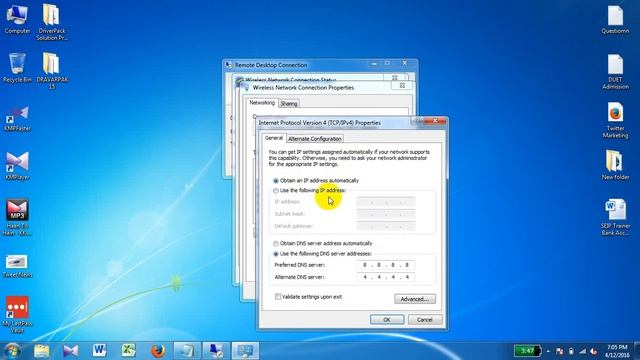640x360 pixels.
Task: Close the IPv4 Properties dialog
Action: 435,121
